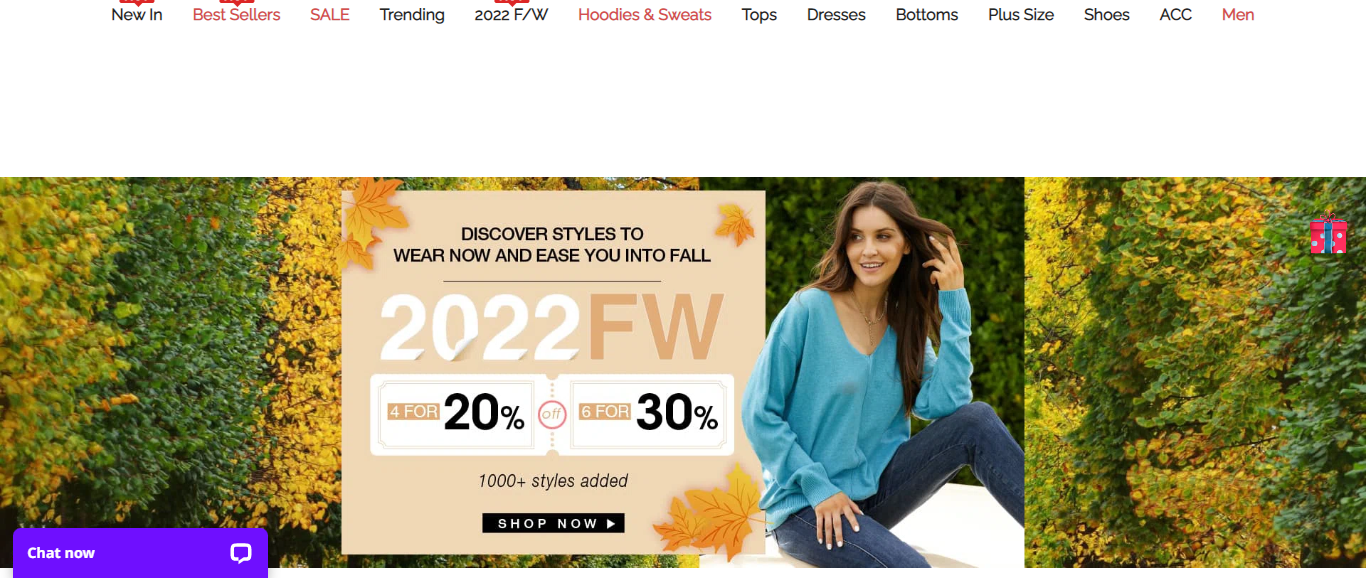1366x578 pixels.
Task: Open the New In menu
Action: point(137,15)
